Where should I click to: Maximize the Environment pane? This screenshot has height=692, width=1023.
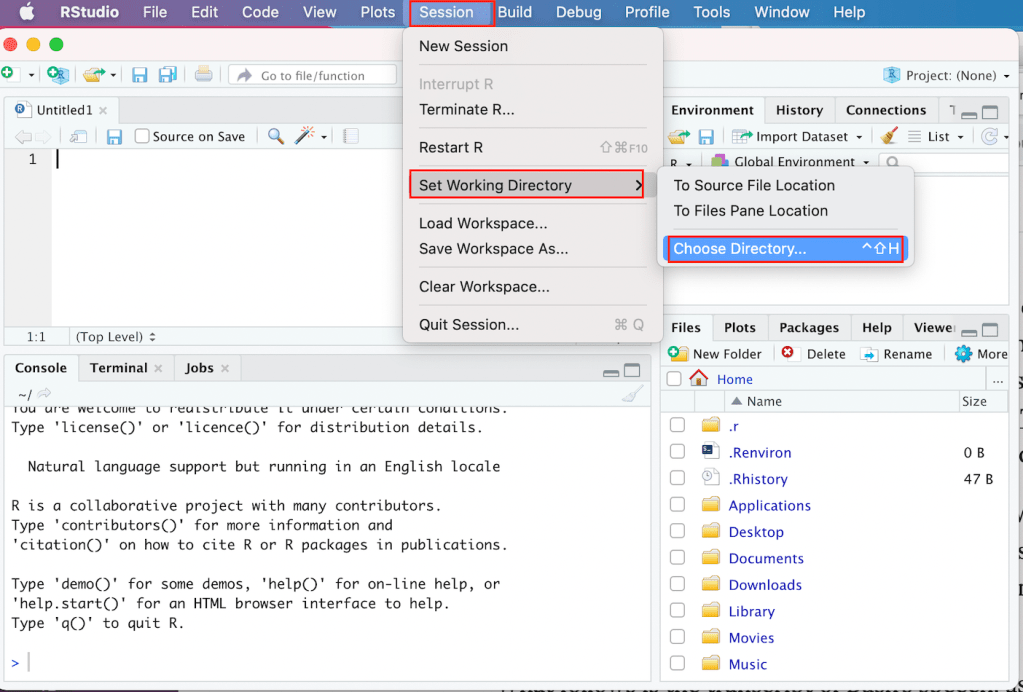point(990,112)
